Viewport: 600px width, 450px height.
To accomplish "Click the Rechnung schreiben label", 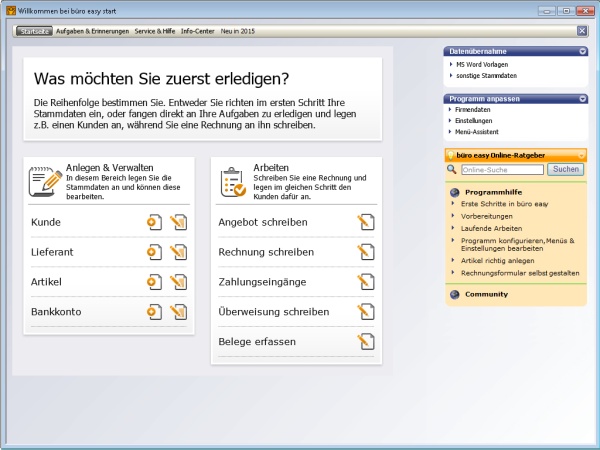I will click(x=266, y=252).
